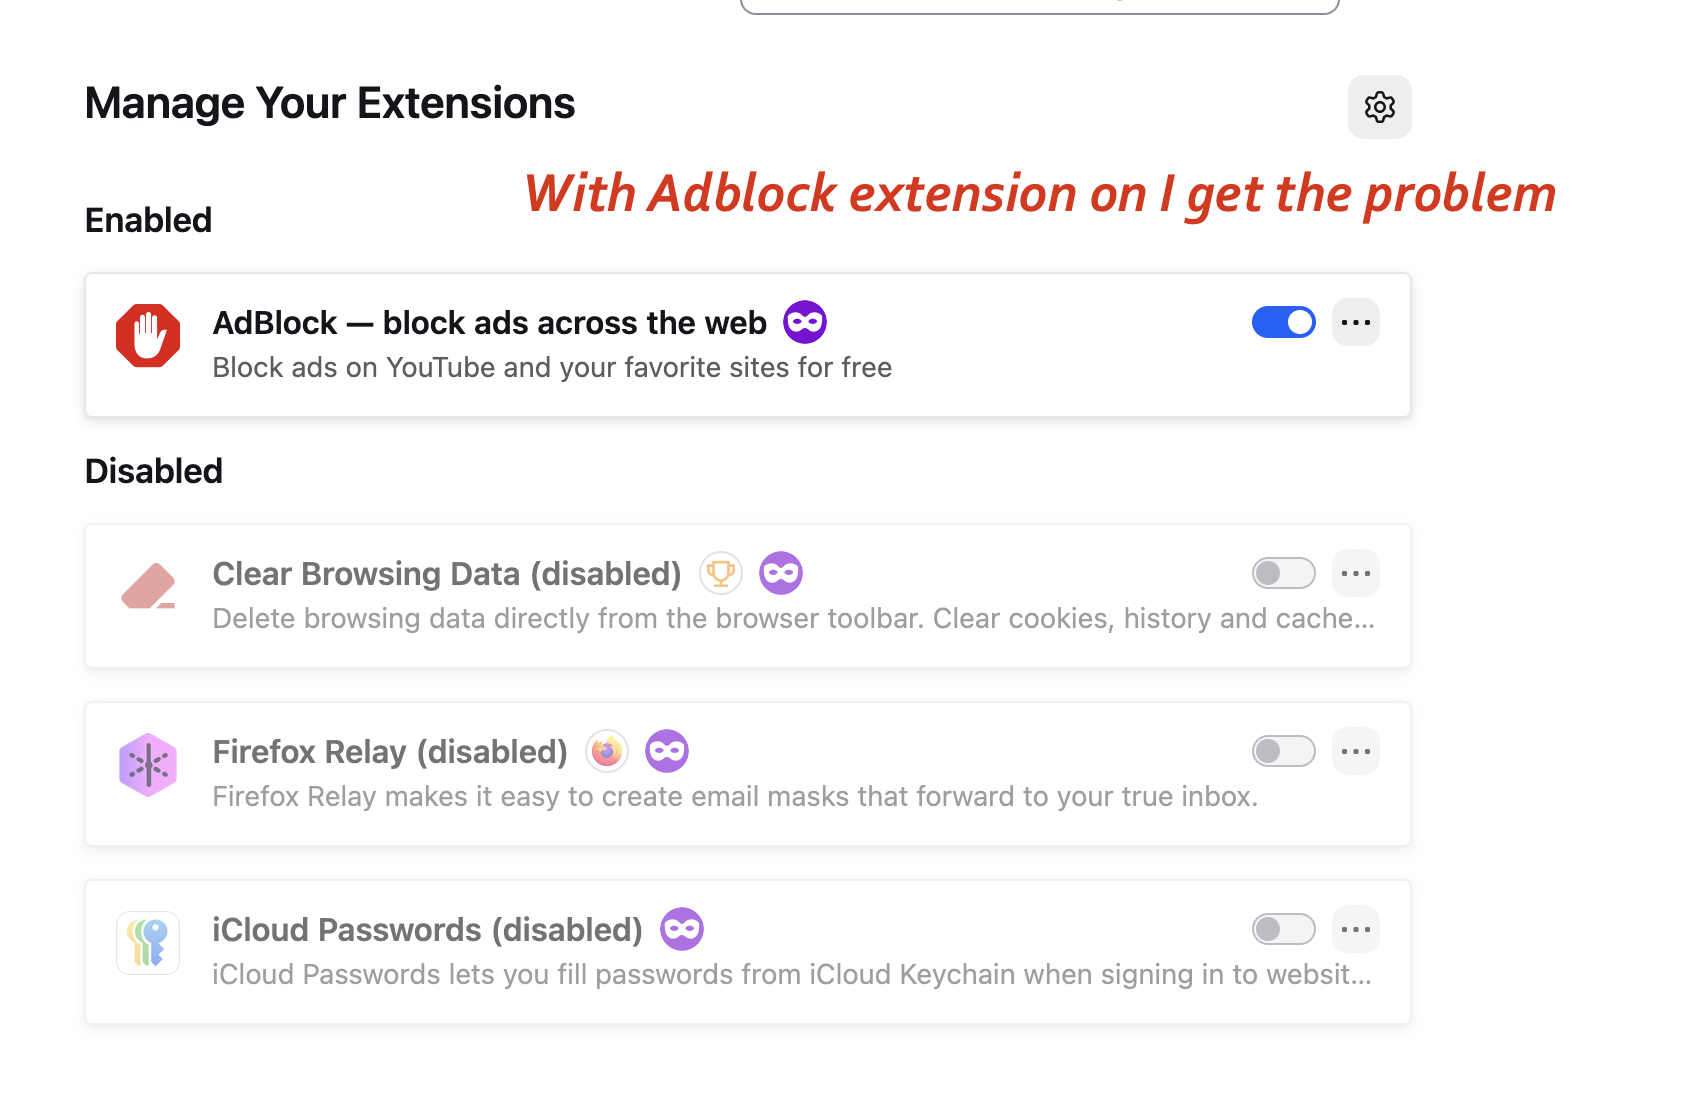Disable the AdBlock extension toggle
1684x1118 pixels.
[1283, 322]
